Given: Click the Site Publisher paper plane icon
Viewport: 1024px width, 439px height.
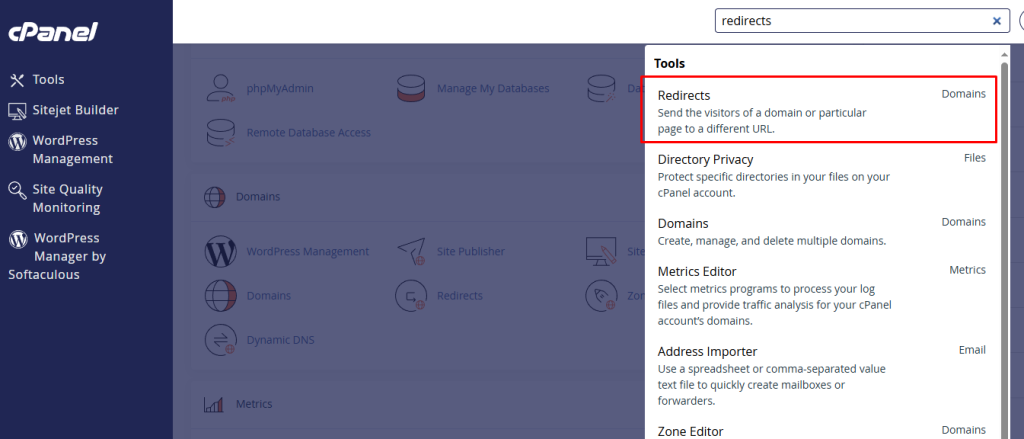Looking at the screenshot, I should (x=411, y=251).
